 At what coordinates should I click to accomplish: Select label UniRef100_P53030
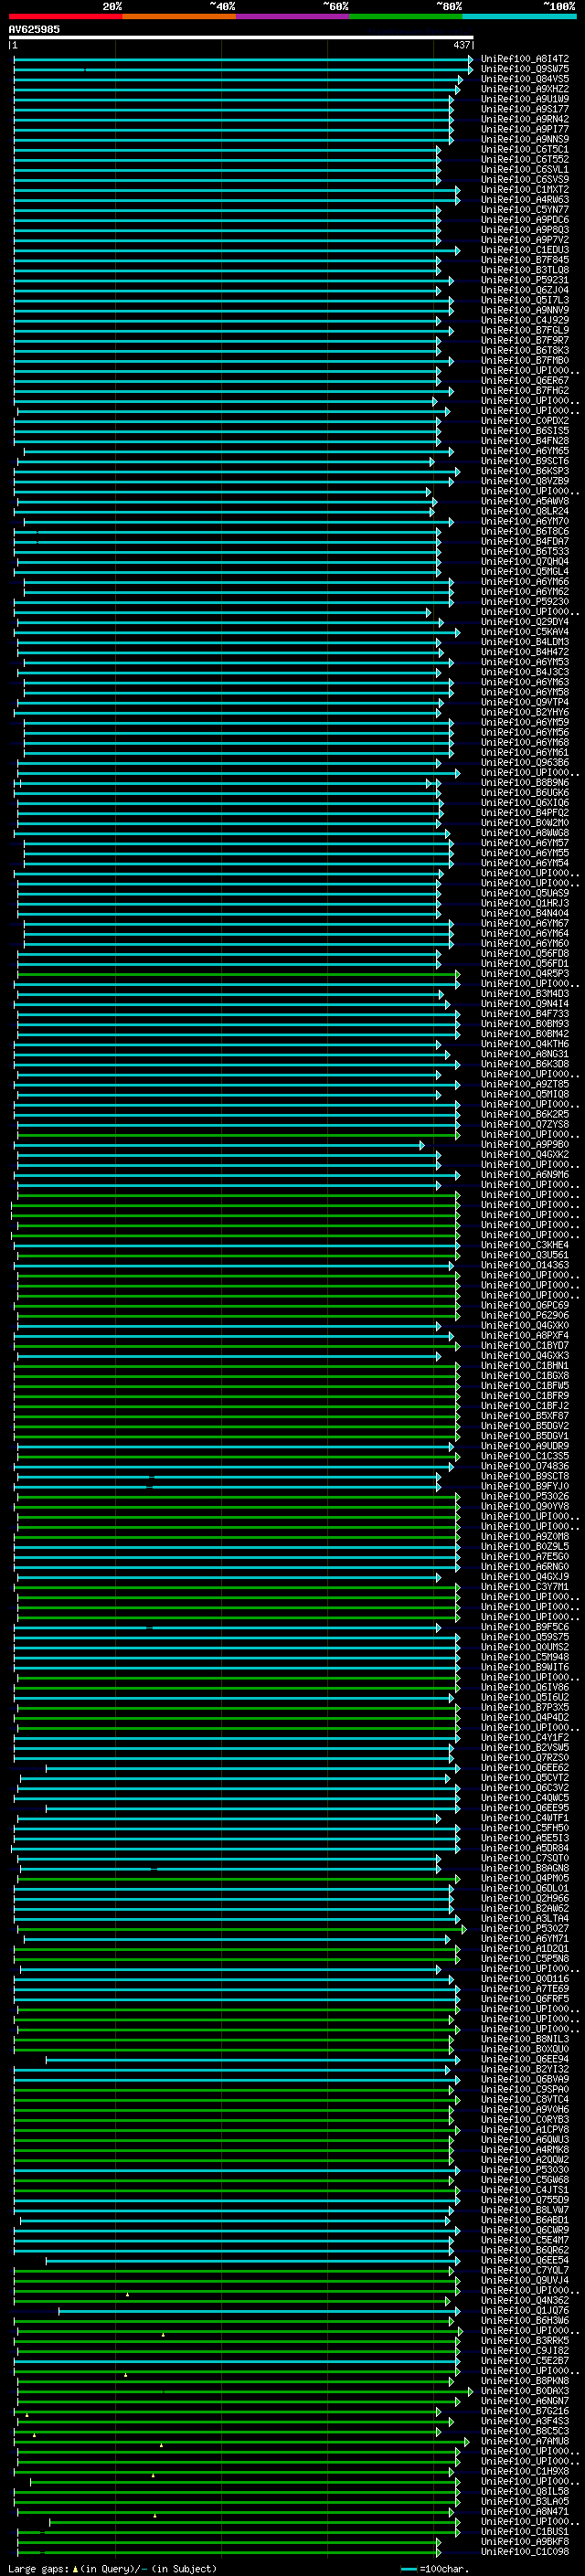pos(524,2170)
